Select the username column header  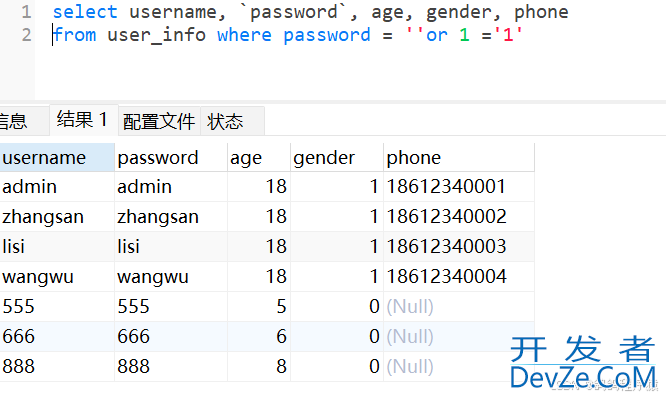pos(57,158)
